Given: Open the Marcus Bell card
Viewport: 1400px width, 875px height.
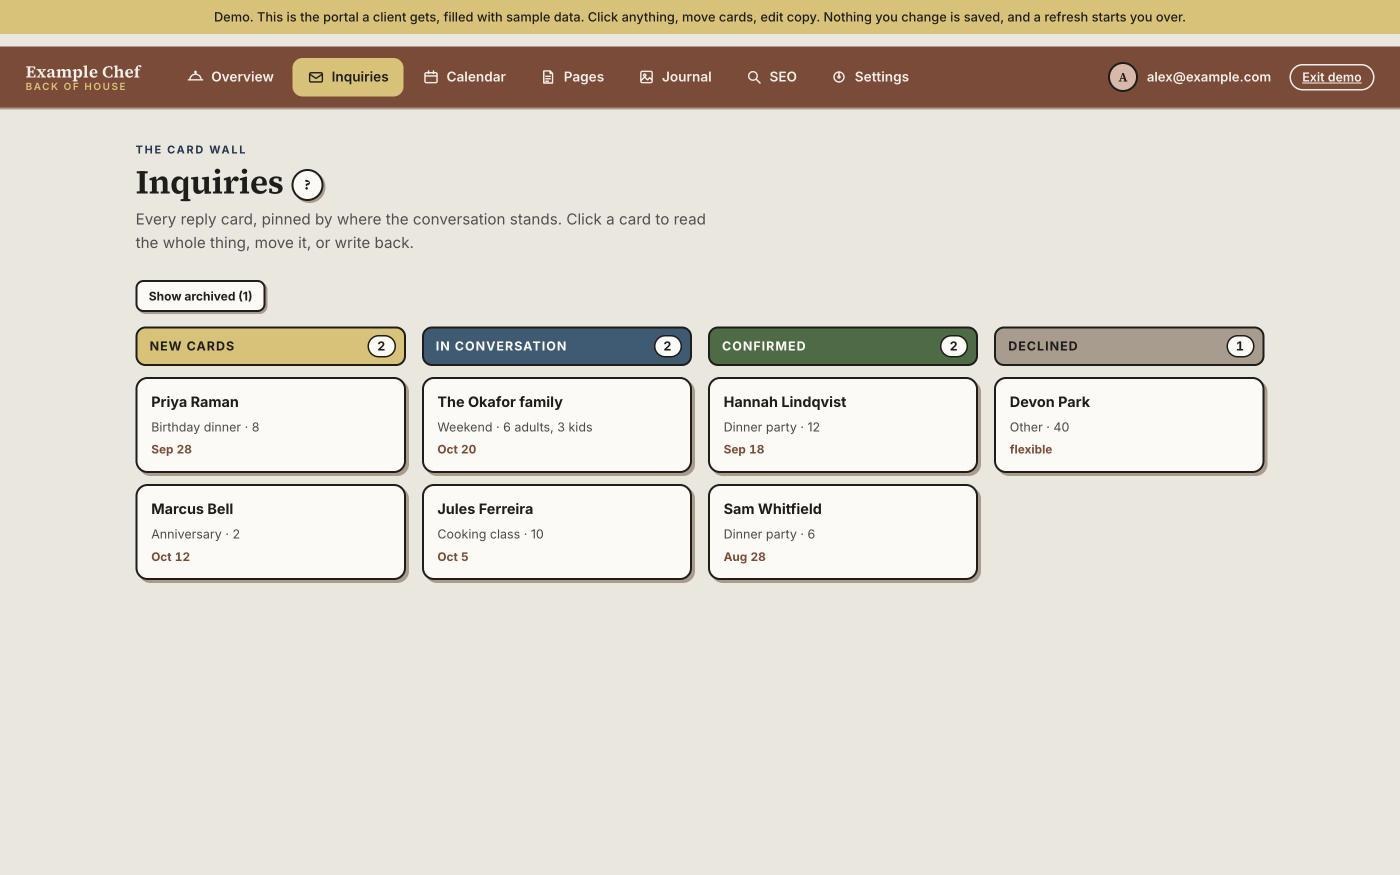Looking at the screenshot, I should 270,532.
